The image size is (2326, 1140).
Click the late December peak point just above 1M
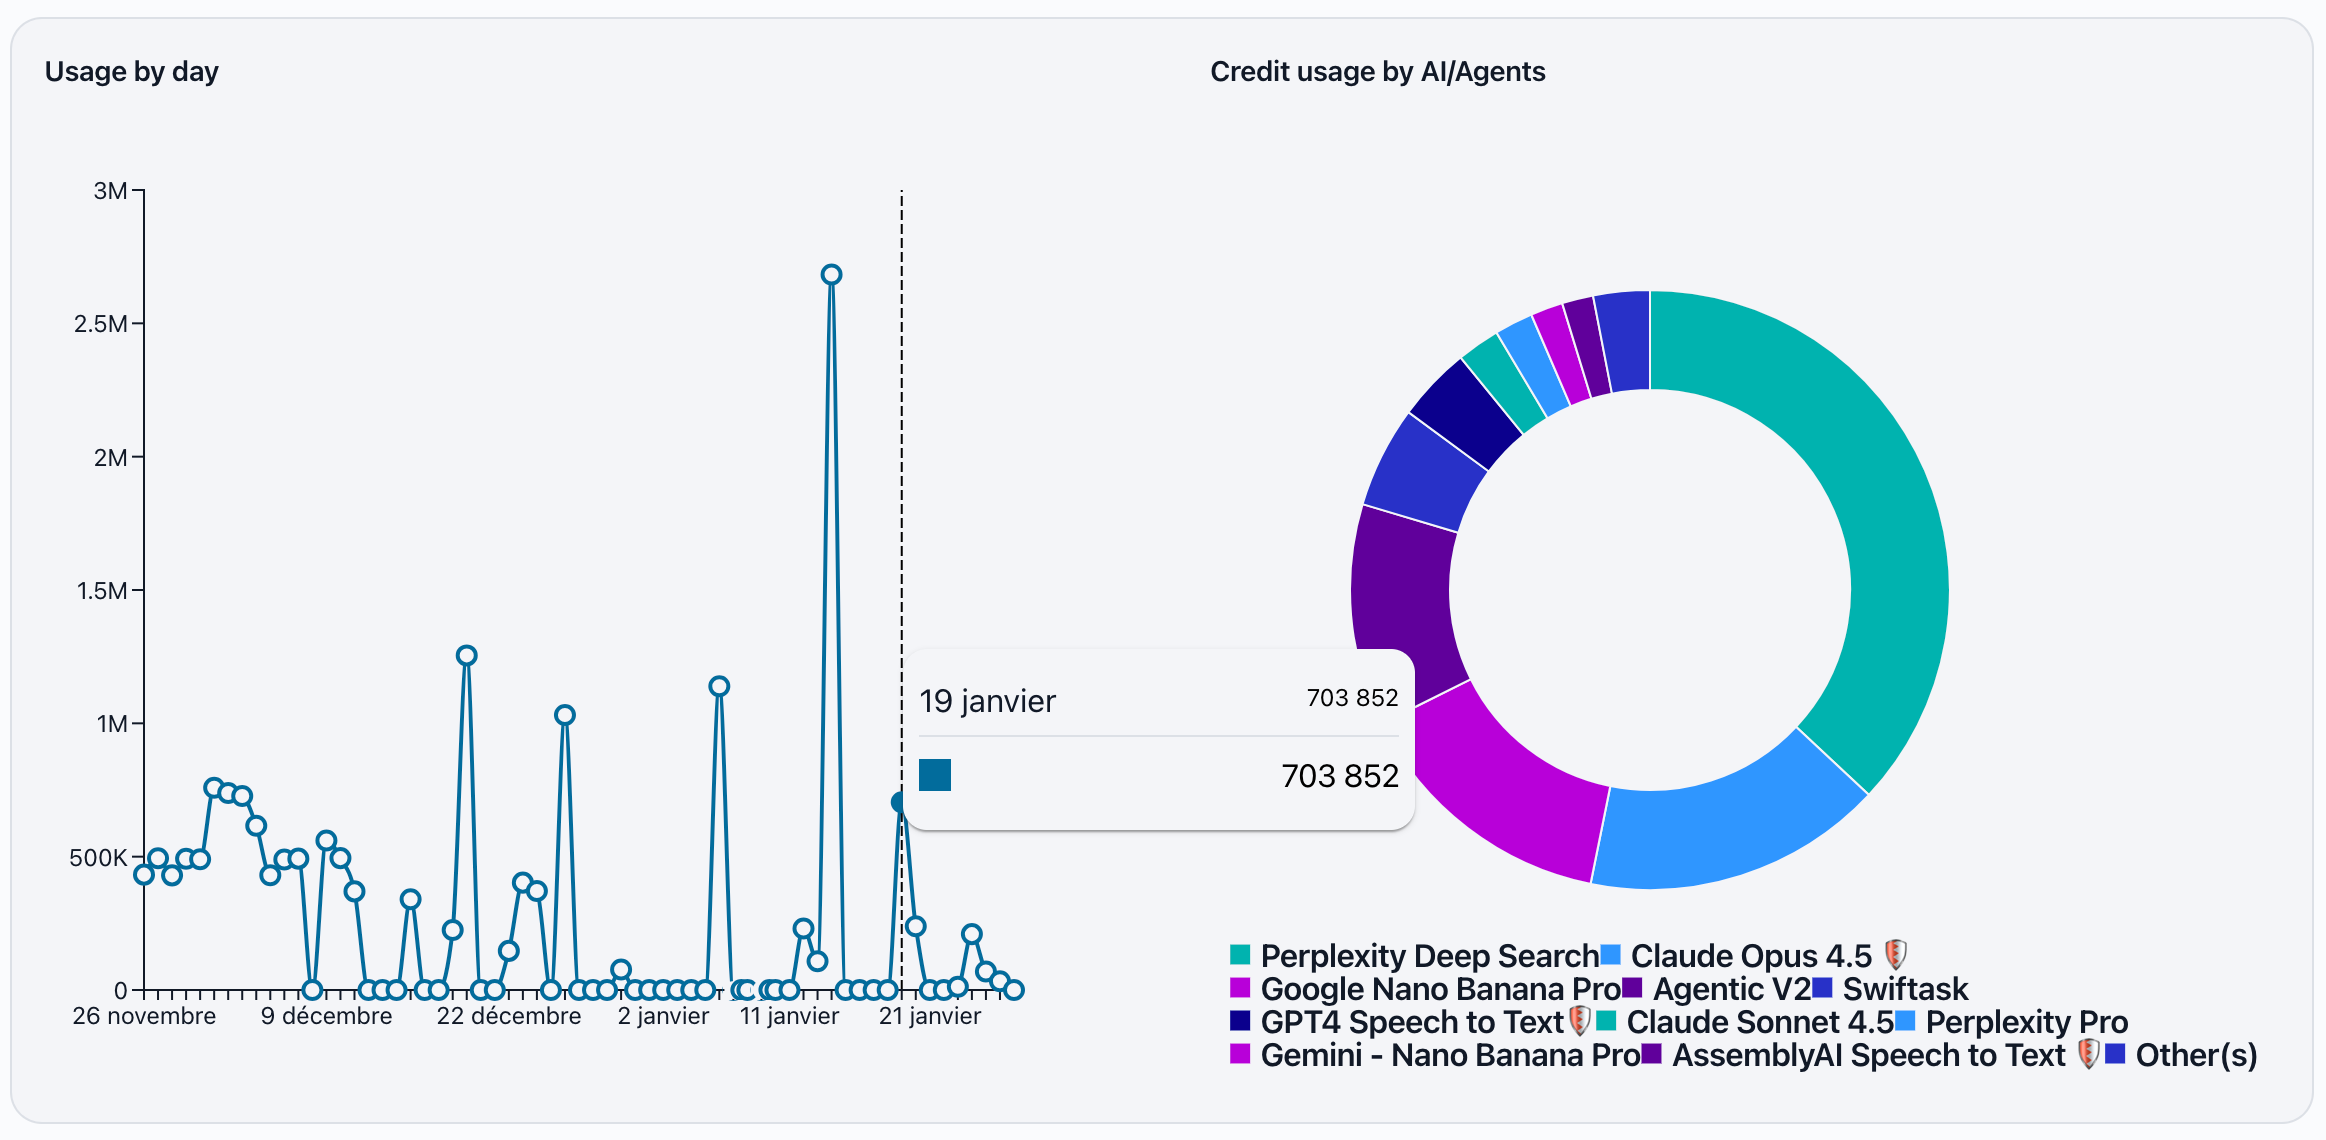(x=565, y=715)
